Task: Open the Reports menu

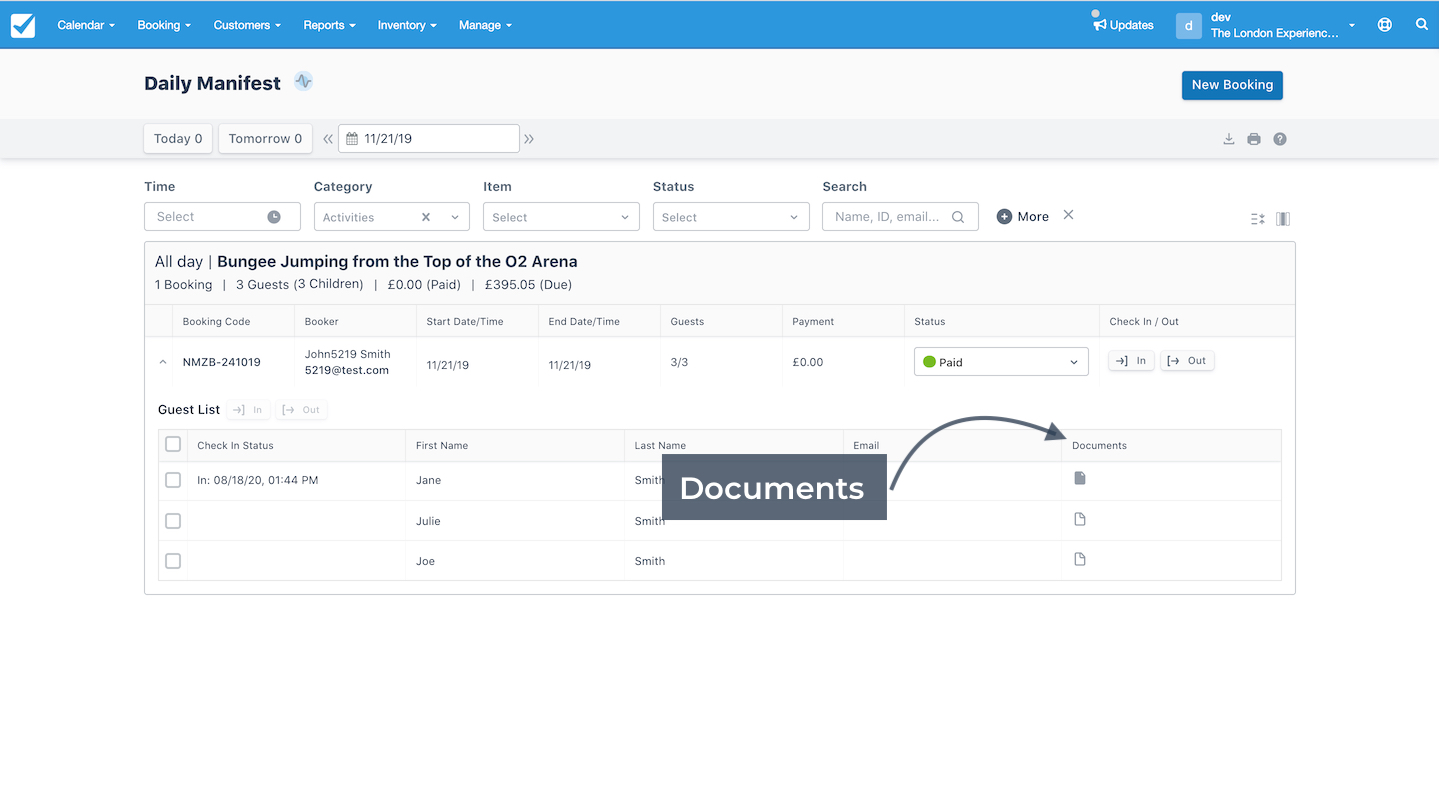Action: click(x=330, y=25)
